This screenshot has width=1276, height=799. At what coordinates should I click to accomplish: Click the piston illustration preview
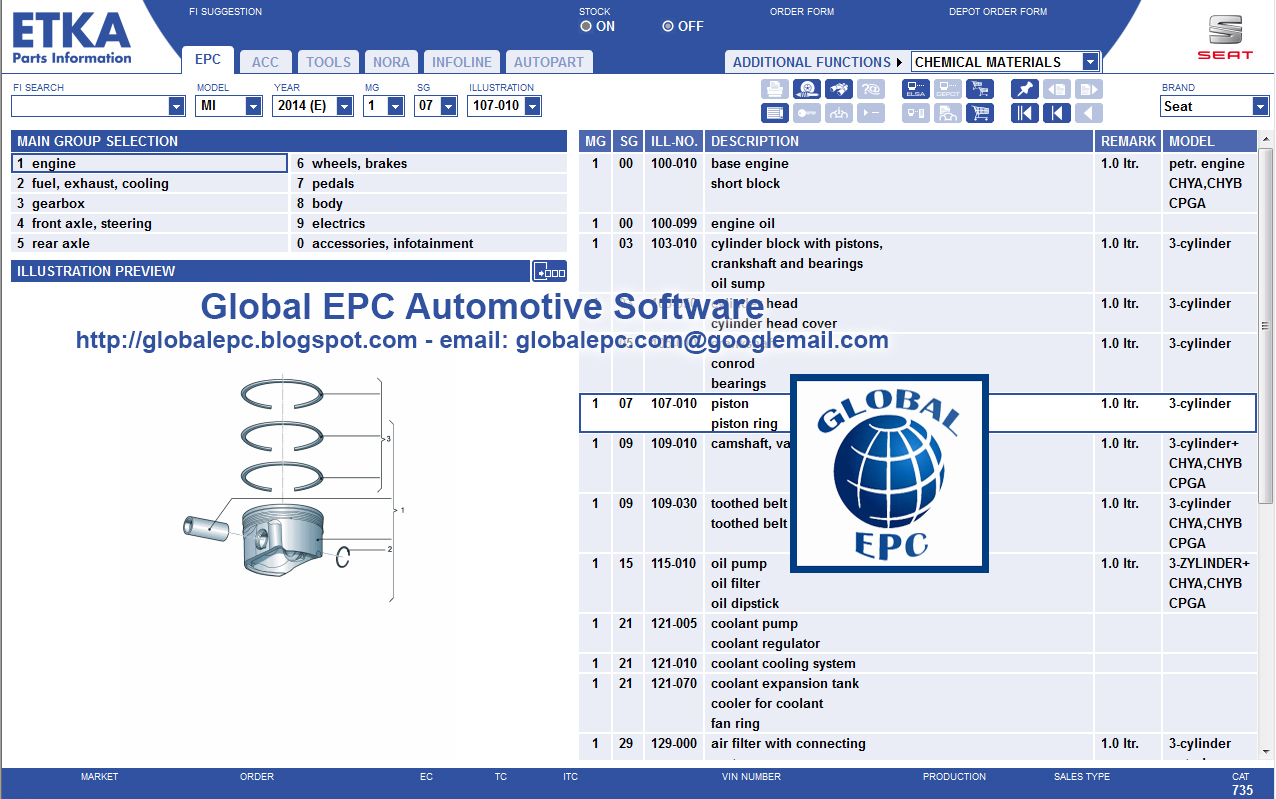[x=295, y=488]
